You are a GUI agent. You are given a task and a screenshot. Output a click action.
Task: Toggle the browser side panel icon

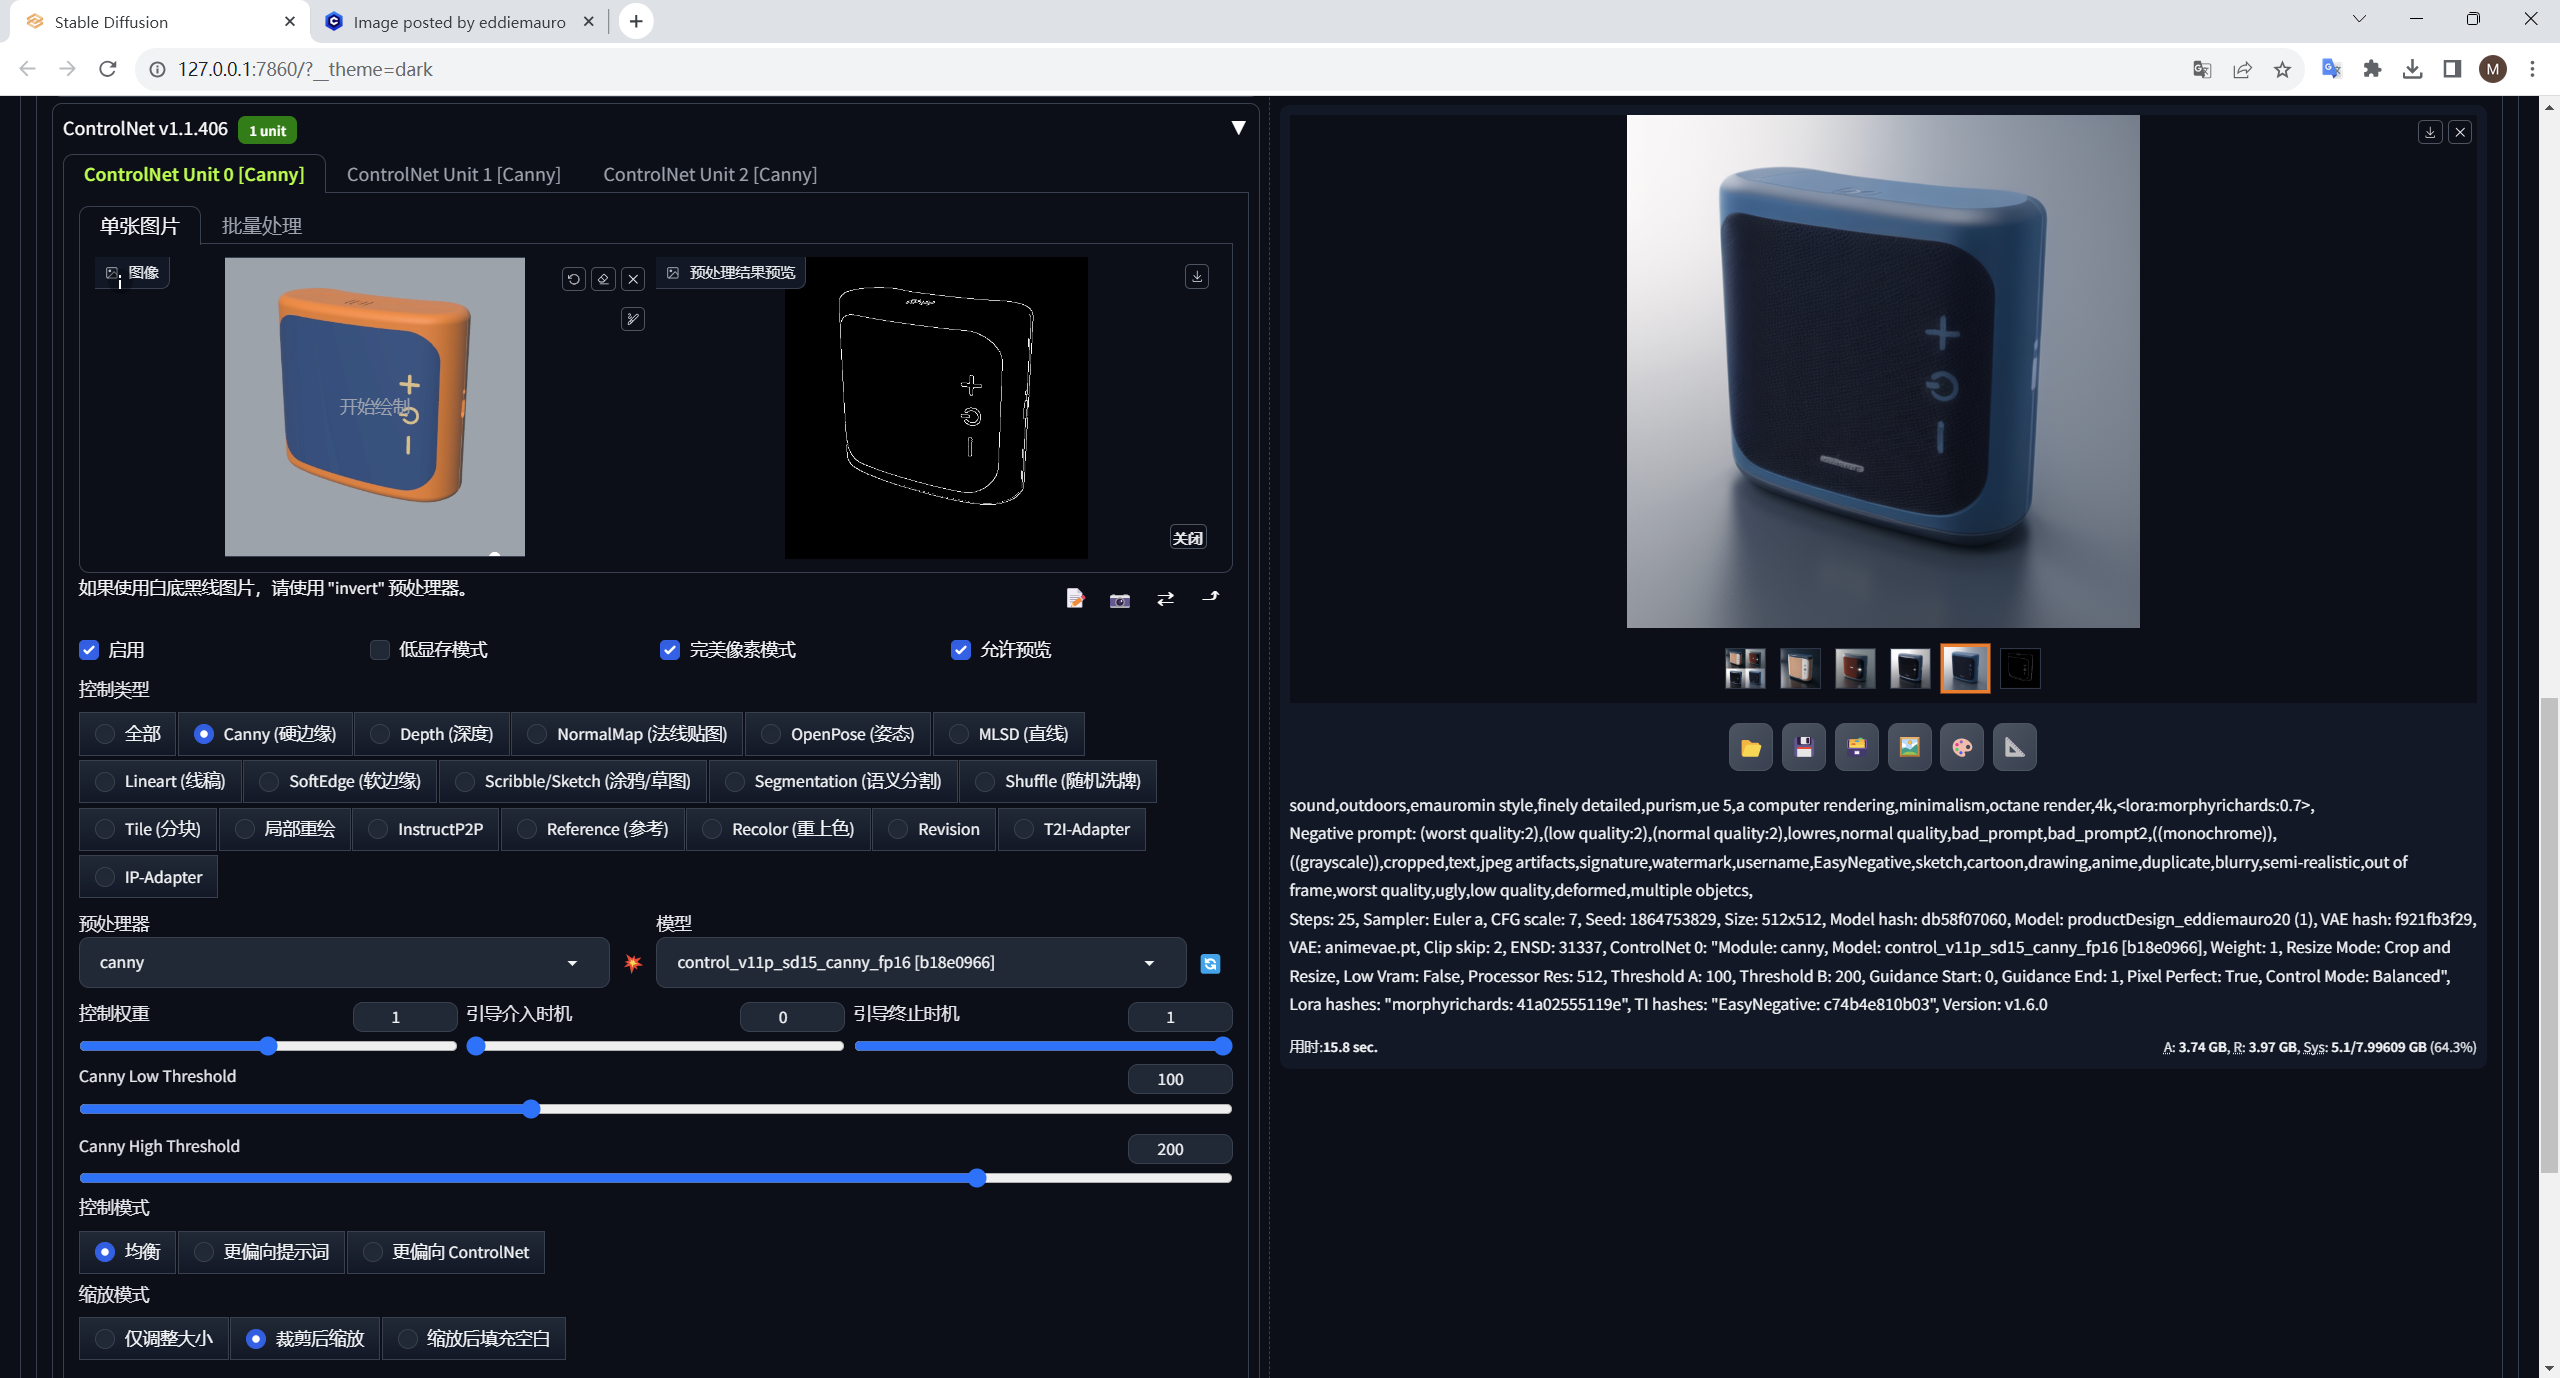tap(2452, 69)
